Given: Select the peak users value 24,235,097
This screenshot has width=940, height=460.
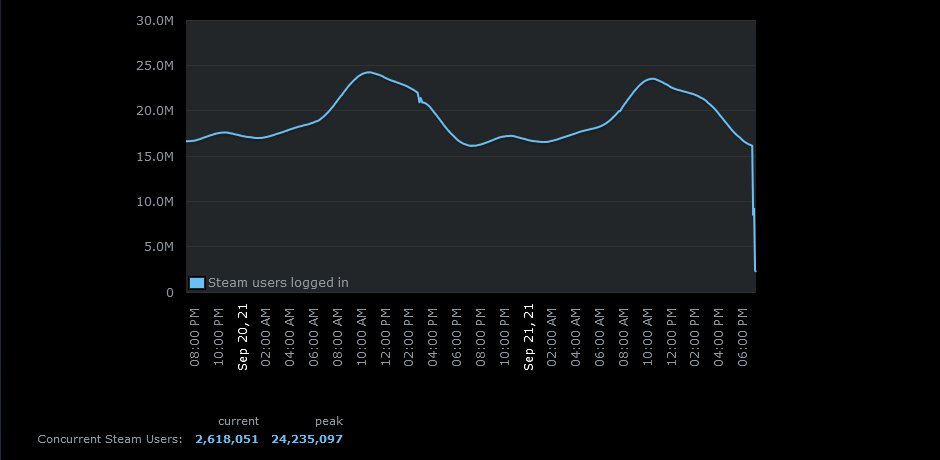Looking at the screenshot, I should (x=307, y=439).
